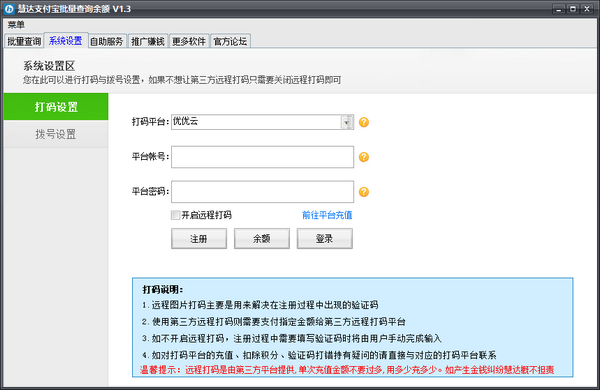Viewport: 600px width, 390px height.
Task: Minimize the window
Action: (x=559, y=9)
